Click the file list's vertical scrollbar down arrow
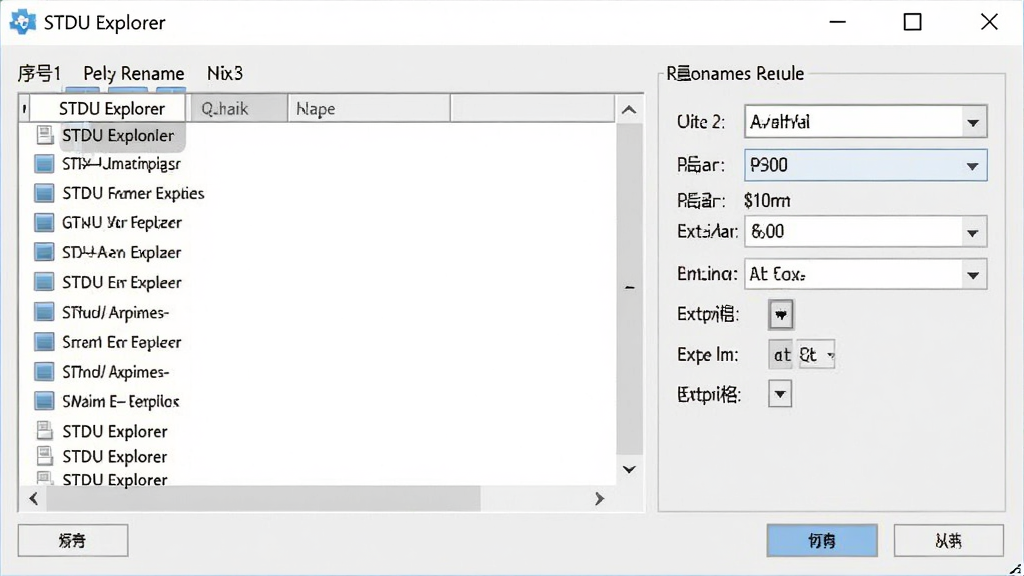The width and height of the screenshot is (1024, 576). coord(629,470)
